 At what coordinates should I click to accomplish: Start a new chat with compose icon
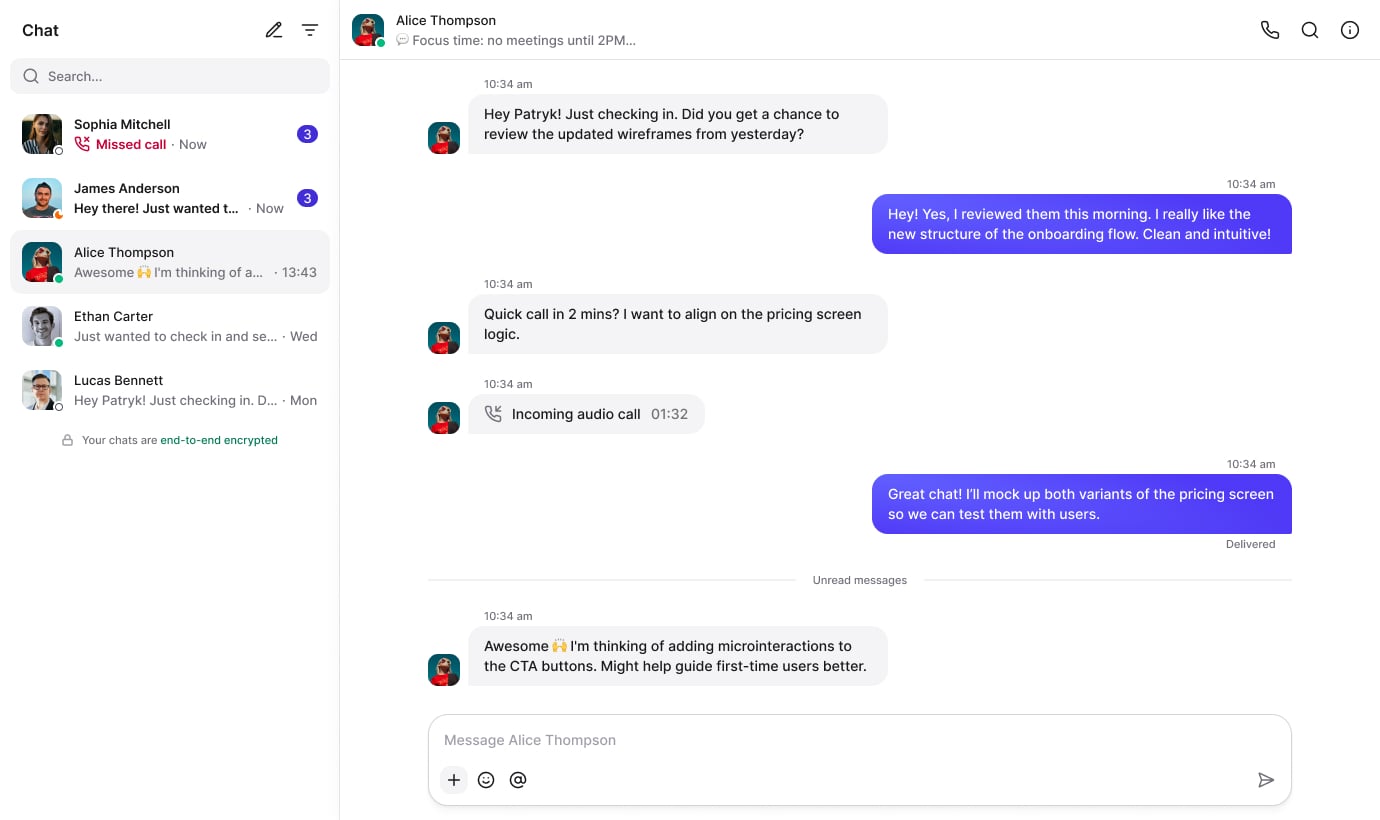point(274,30)
